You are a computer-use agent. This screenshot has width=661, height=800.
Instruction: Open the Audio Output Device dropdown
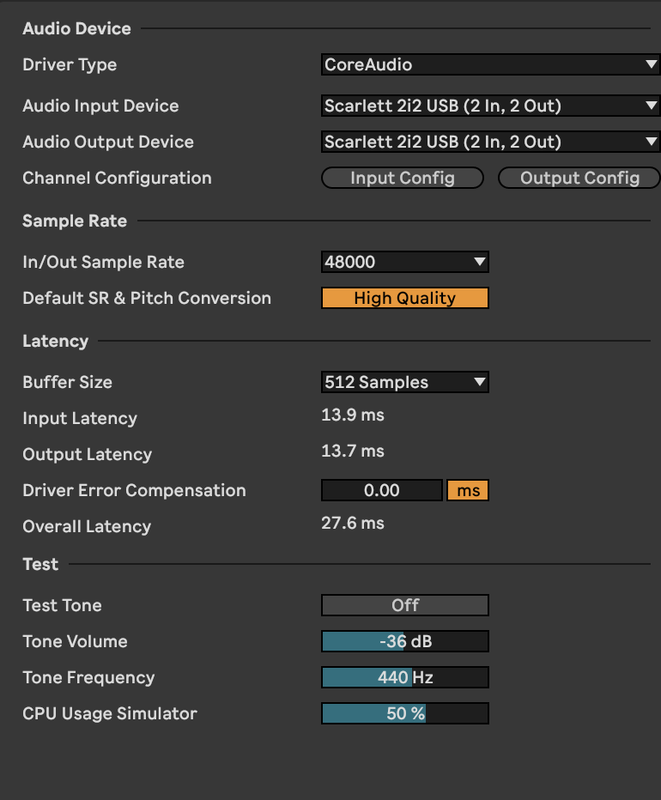pos(491,142)
